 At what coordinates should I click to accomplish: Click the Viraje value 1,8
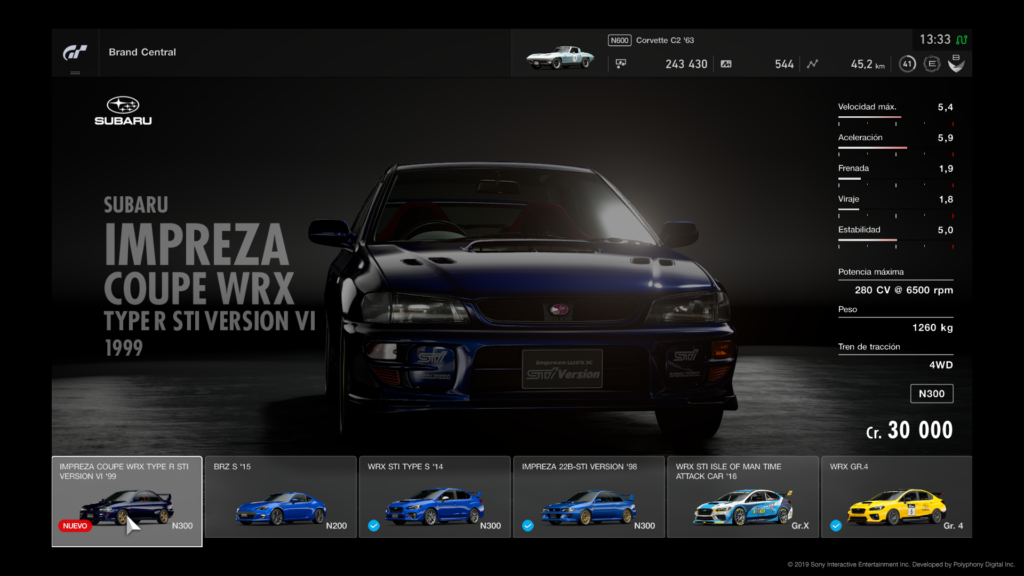pos(945,199)
